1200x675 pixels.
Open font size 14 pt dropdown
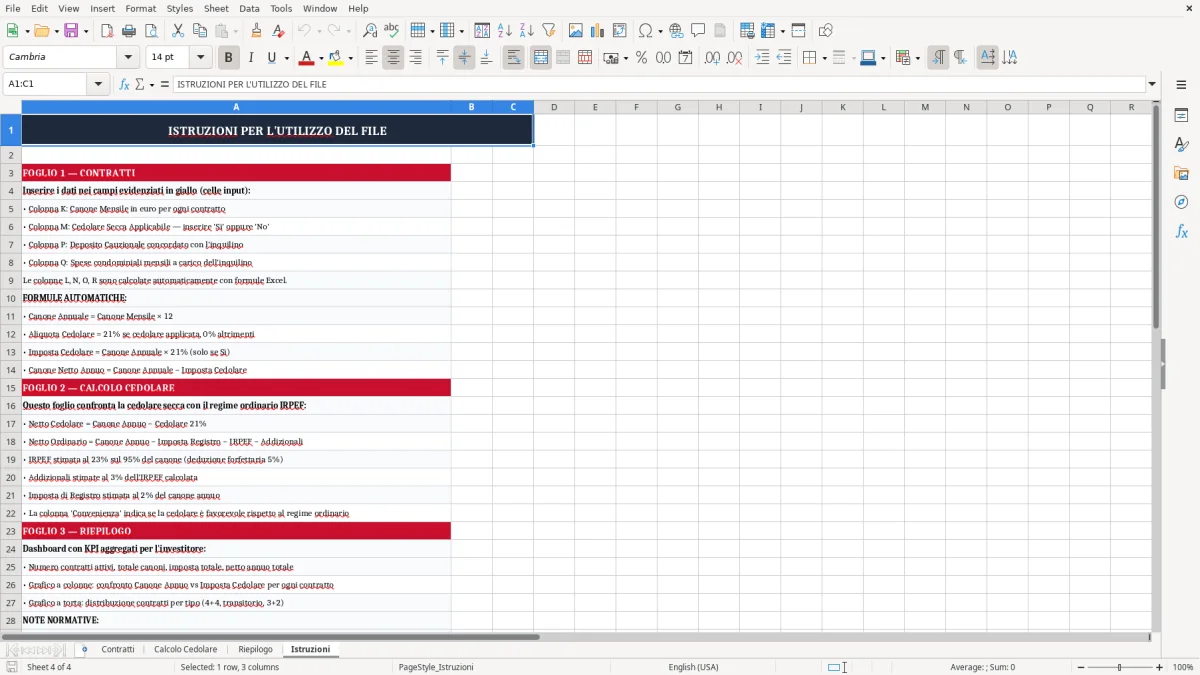tap(201, 58)
